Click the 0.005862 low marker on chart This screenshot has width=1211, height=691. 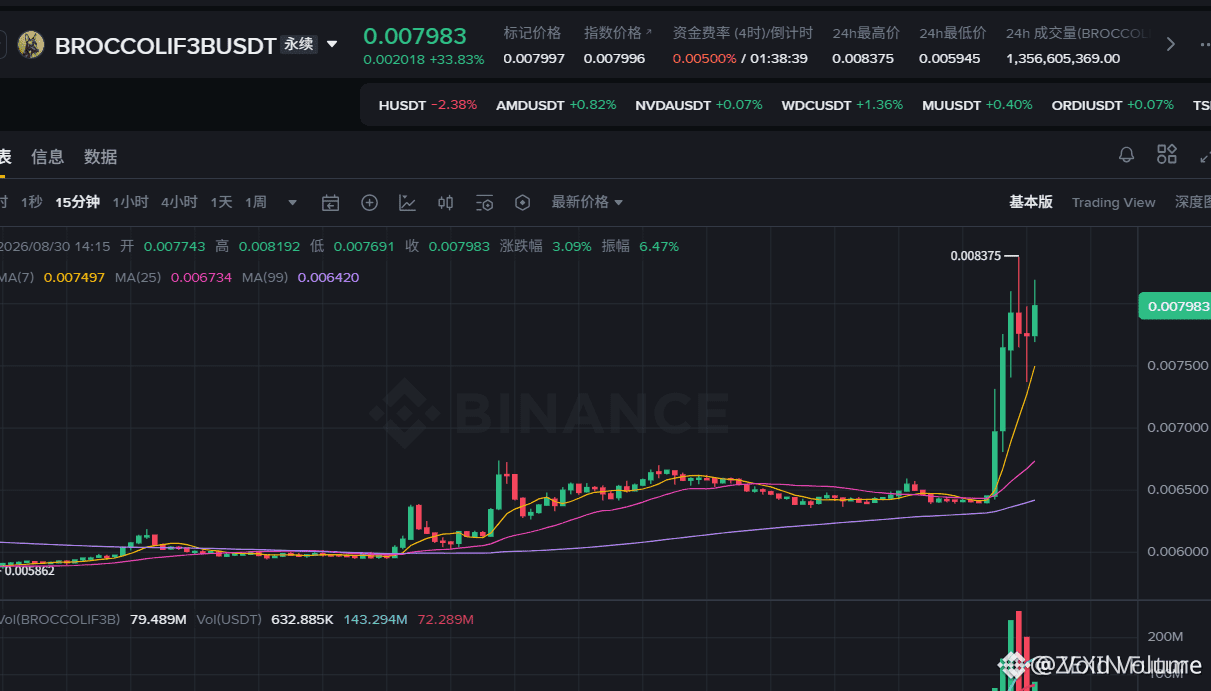(x=30, y=570)
